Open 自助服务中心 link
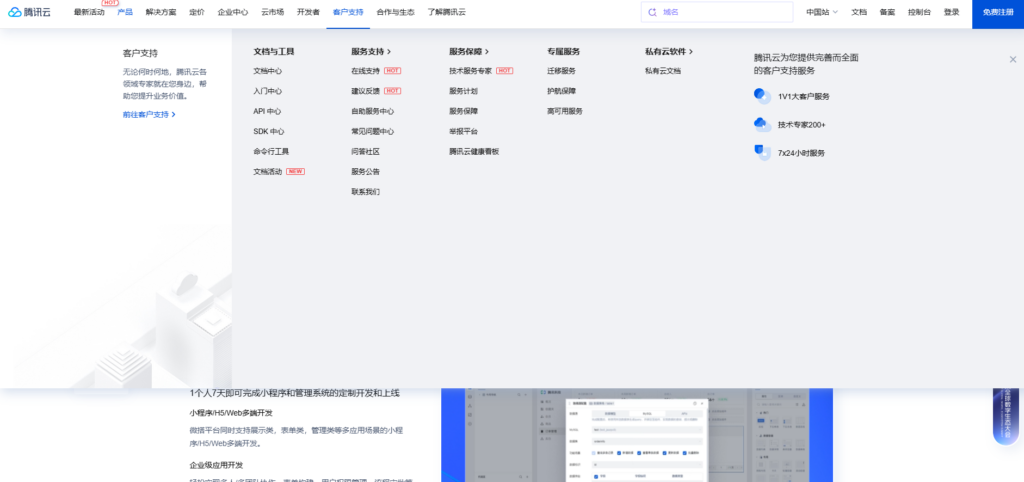 pyautogui.click(x=373, y=111)
